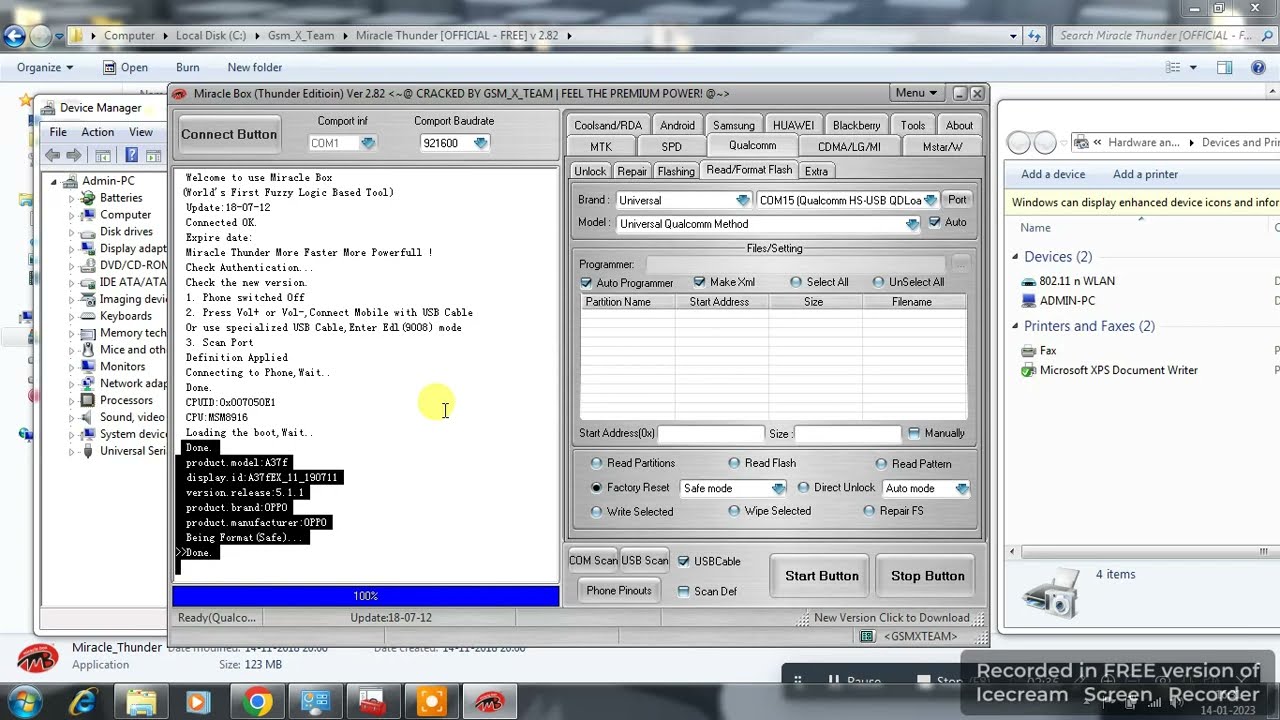Select the Wipe Selected radio button
The height and width of the screenshot is (720, 1280).
[x=735, y=511]
